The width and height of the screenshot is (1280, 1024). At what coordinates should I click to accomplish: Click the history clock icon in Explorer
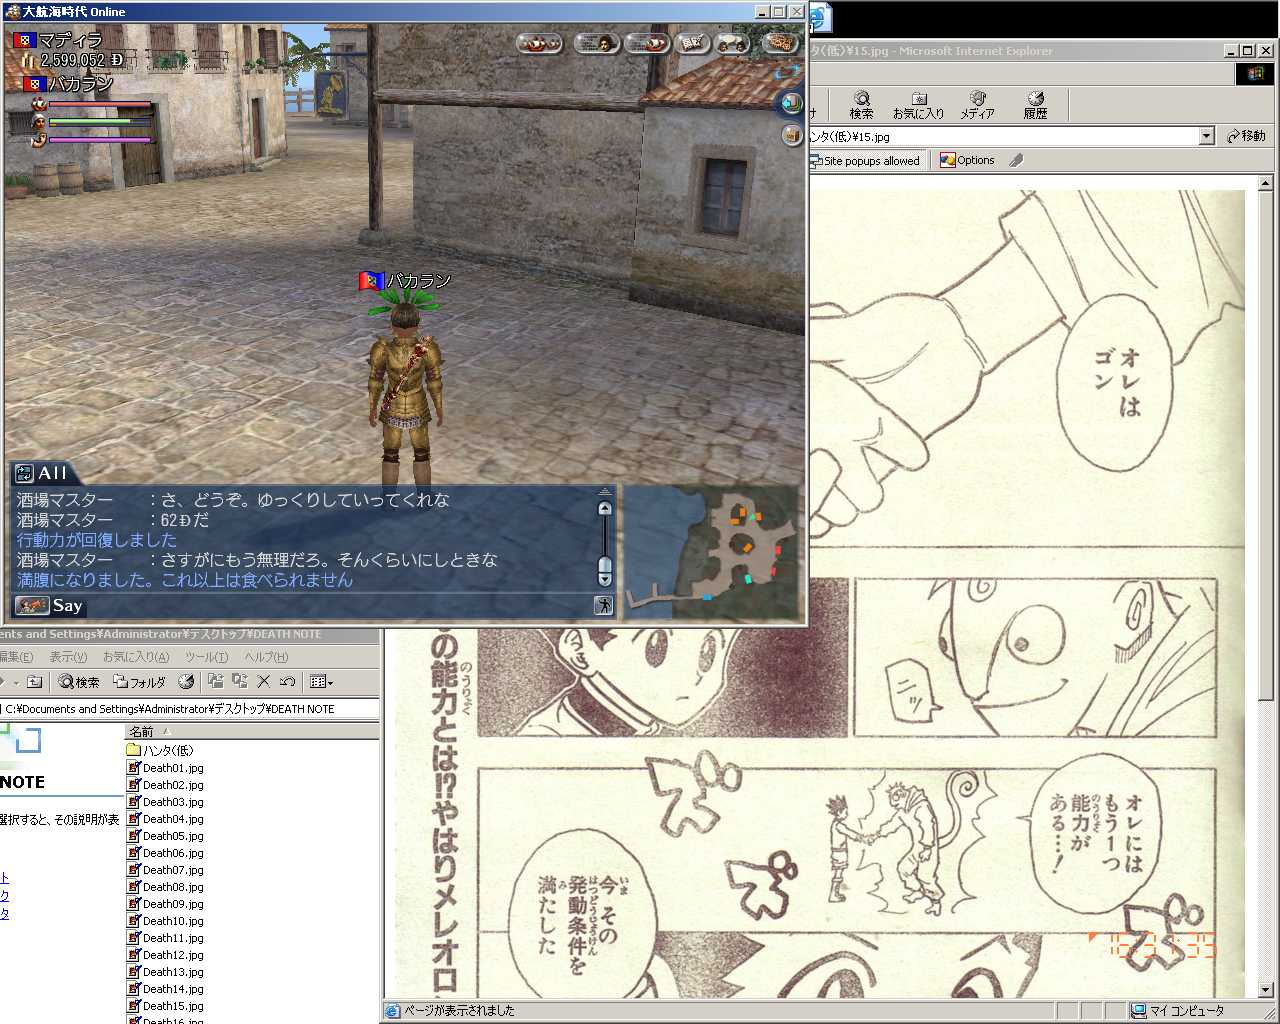[186, 682]
